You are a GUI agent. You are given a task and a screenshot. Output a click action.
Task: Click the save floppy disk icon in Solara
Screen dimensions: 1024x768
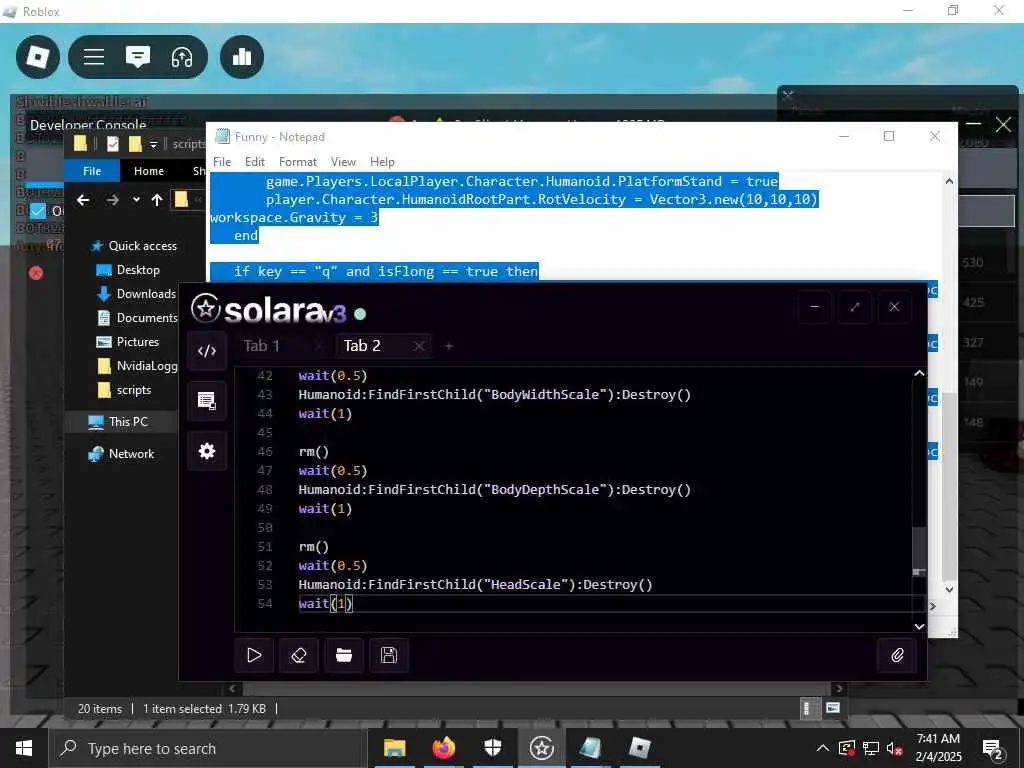[389, 655]
